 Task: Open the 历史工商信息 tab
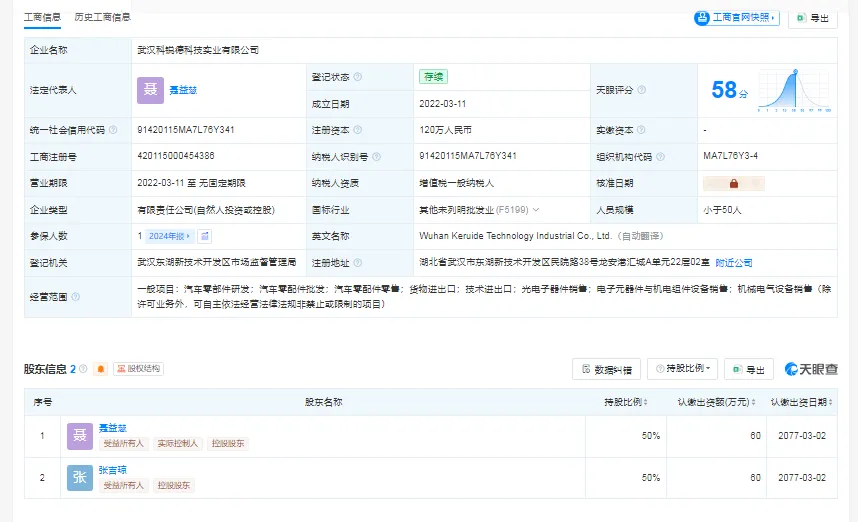[x=102, y=18]
